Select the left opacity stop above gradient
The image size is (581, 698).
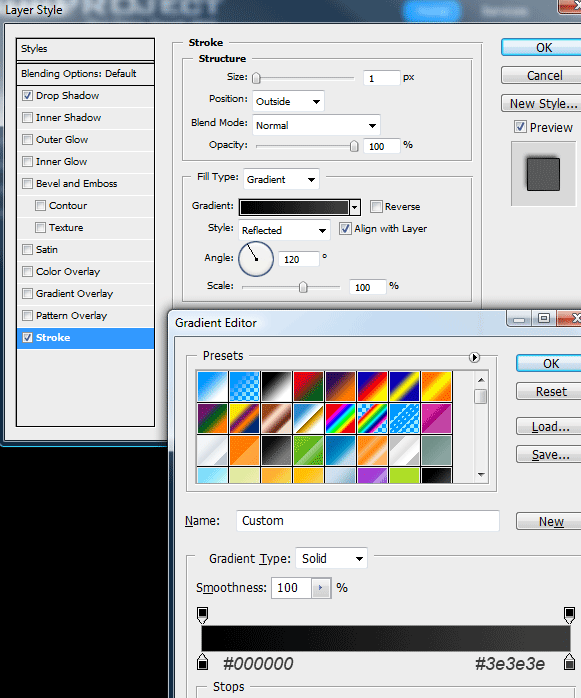pos(203,614)
